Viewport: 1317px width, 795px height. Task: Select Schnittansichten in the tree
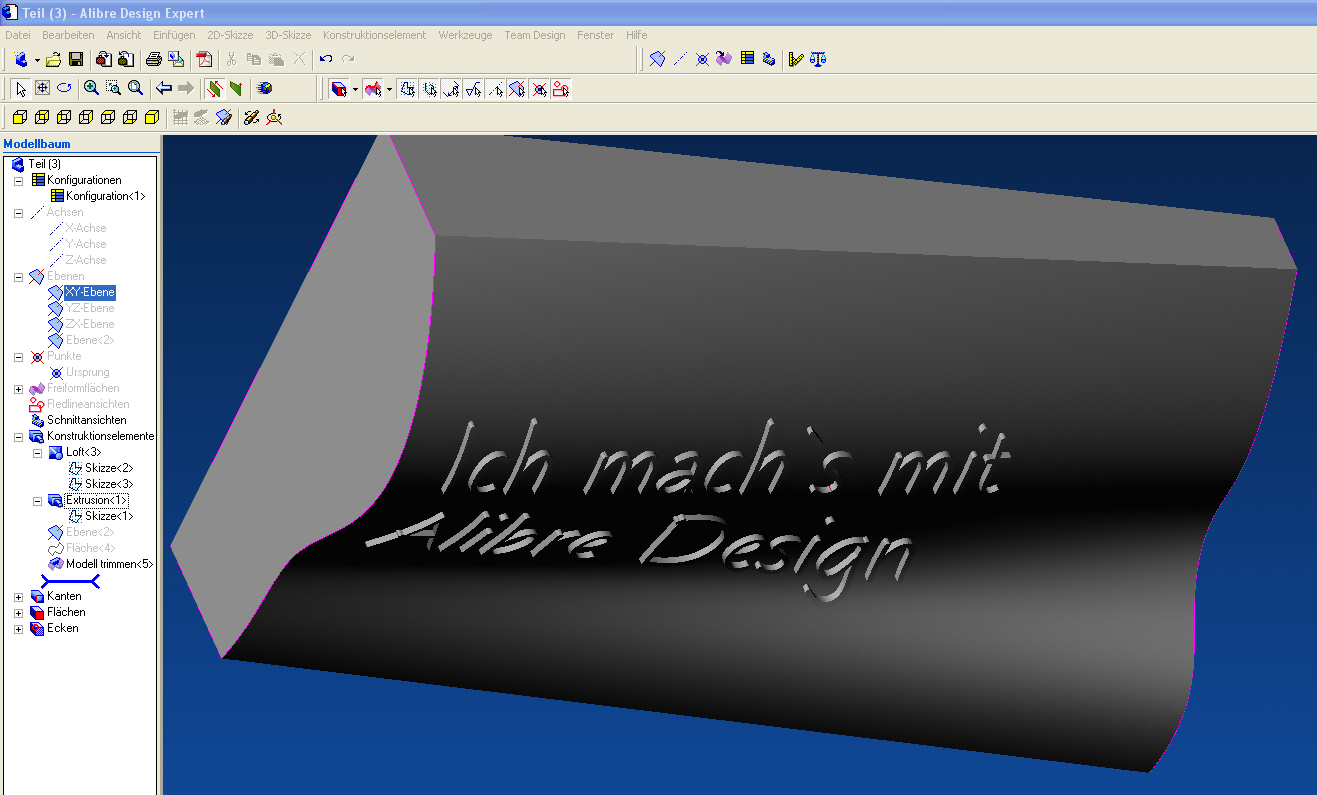(x=87, y=420)
